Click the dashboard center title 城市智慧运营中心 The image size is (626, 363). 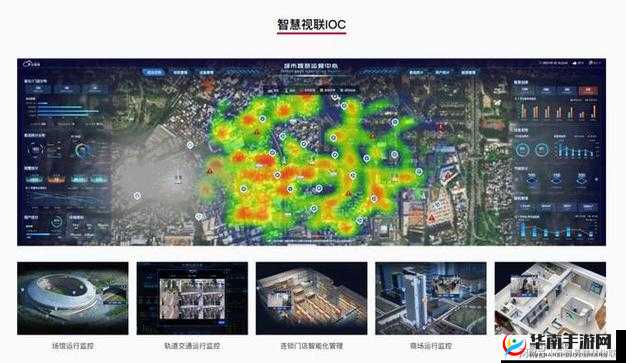[x=311, y=66]
